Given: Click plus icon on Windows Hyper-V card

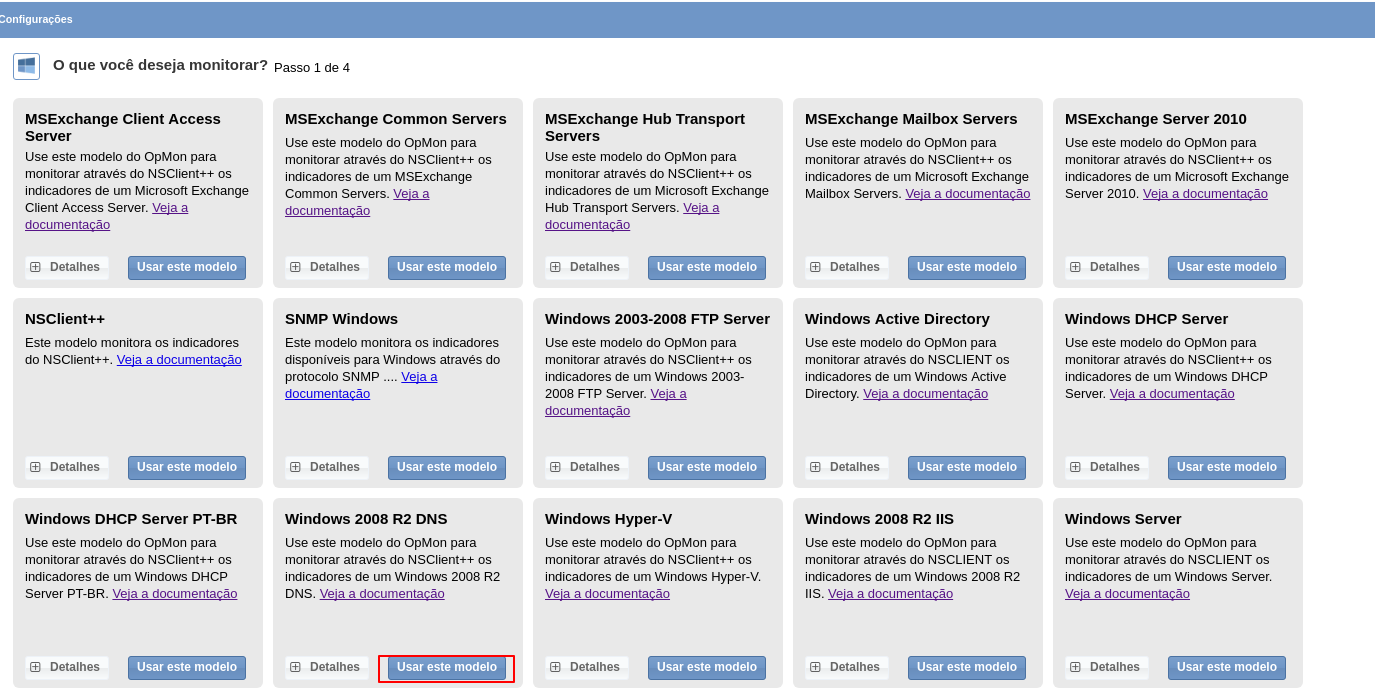Looking at the screenshot, I should pos(555,667).
